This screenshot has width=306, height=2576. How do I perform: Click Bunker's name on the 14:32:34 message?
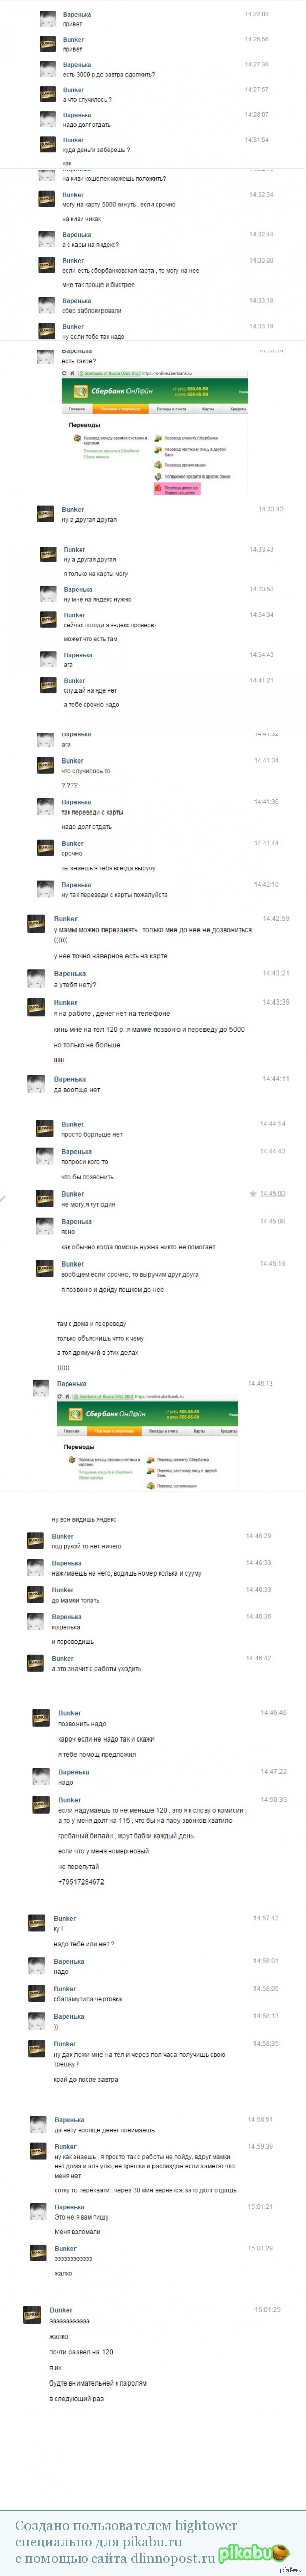72,195
